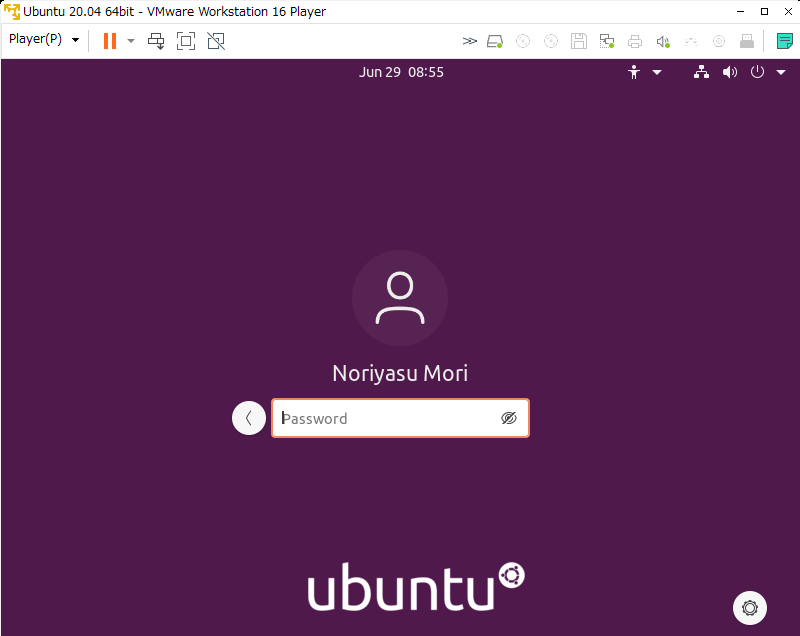Open the VMware message log icon
This screenshot has height=636, width=800.
click(x=785, y=41)
